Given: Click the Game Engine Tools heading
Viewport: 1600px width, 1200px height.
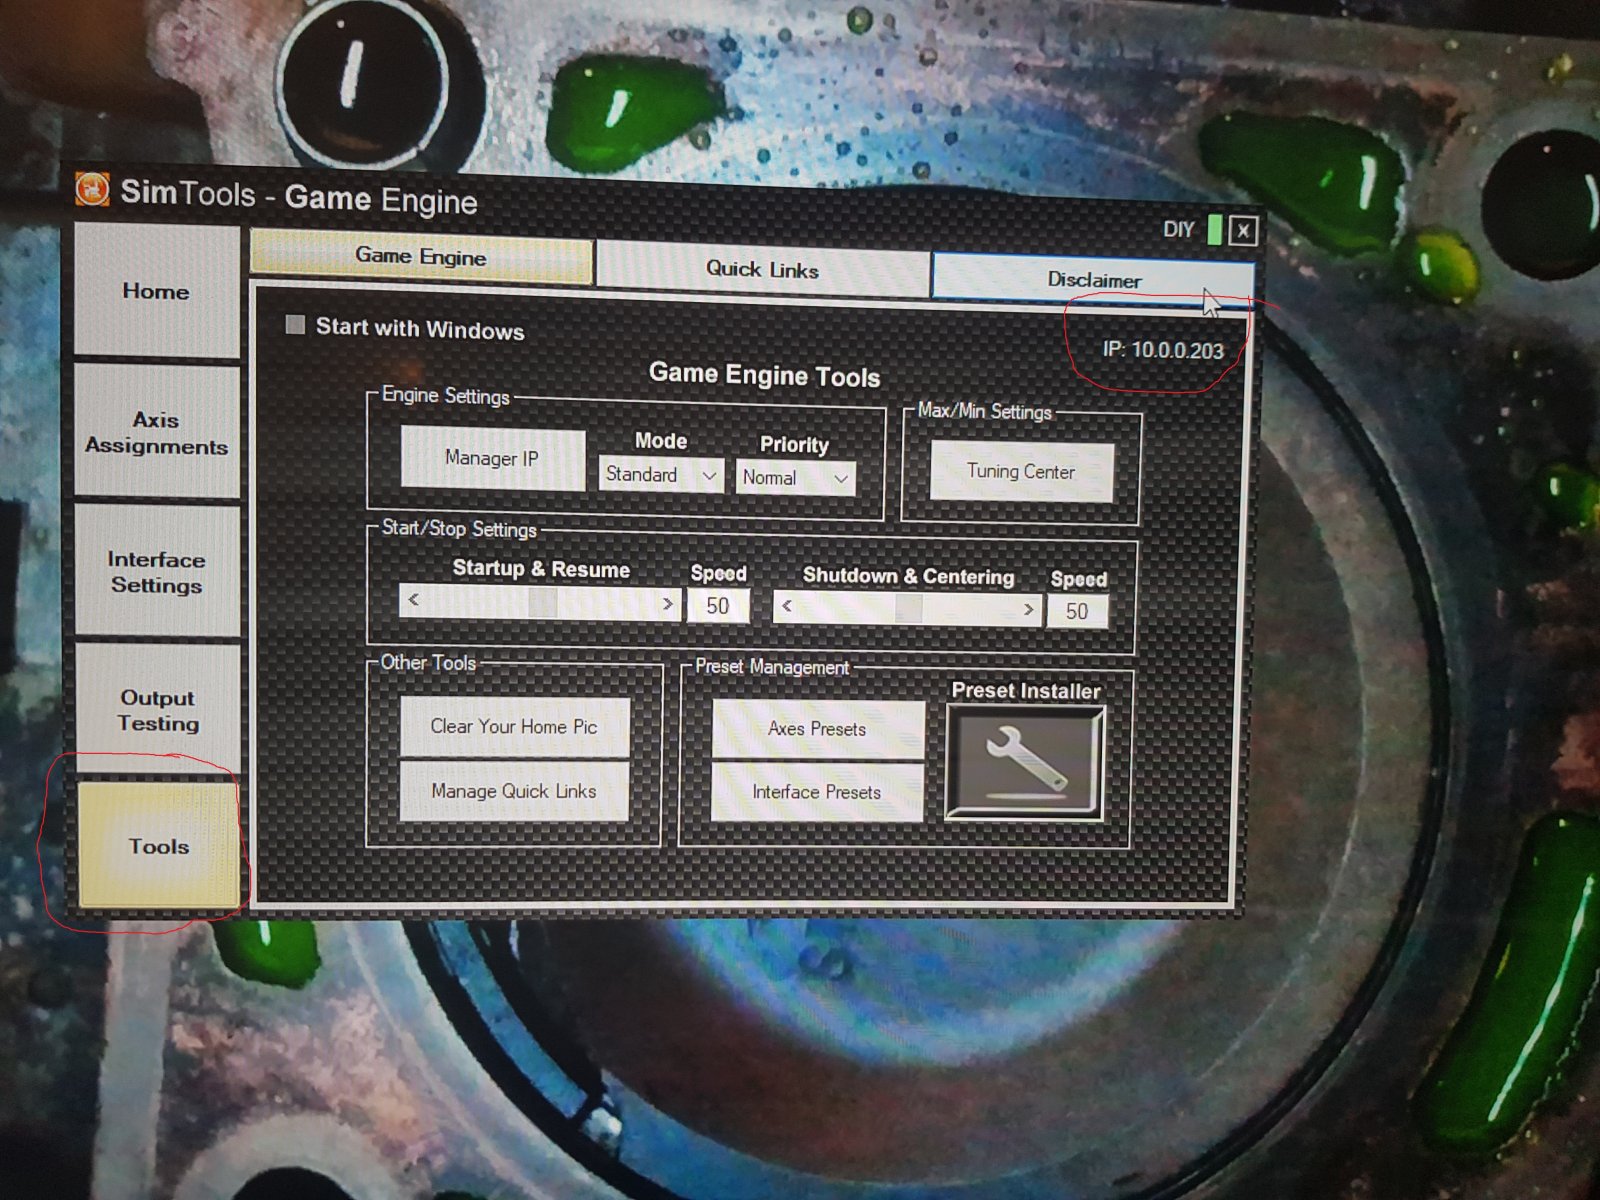Looking at the screenshot, I should coord(765,375).
